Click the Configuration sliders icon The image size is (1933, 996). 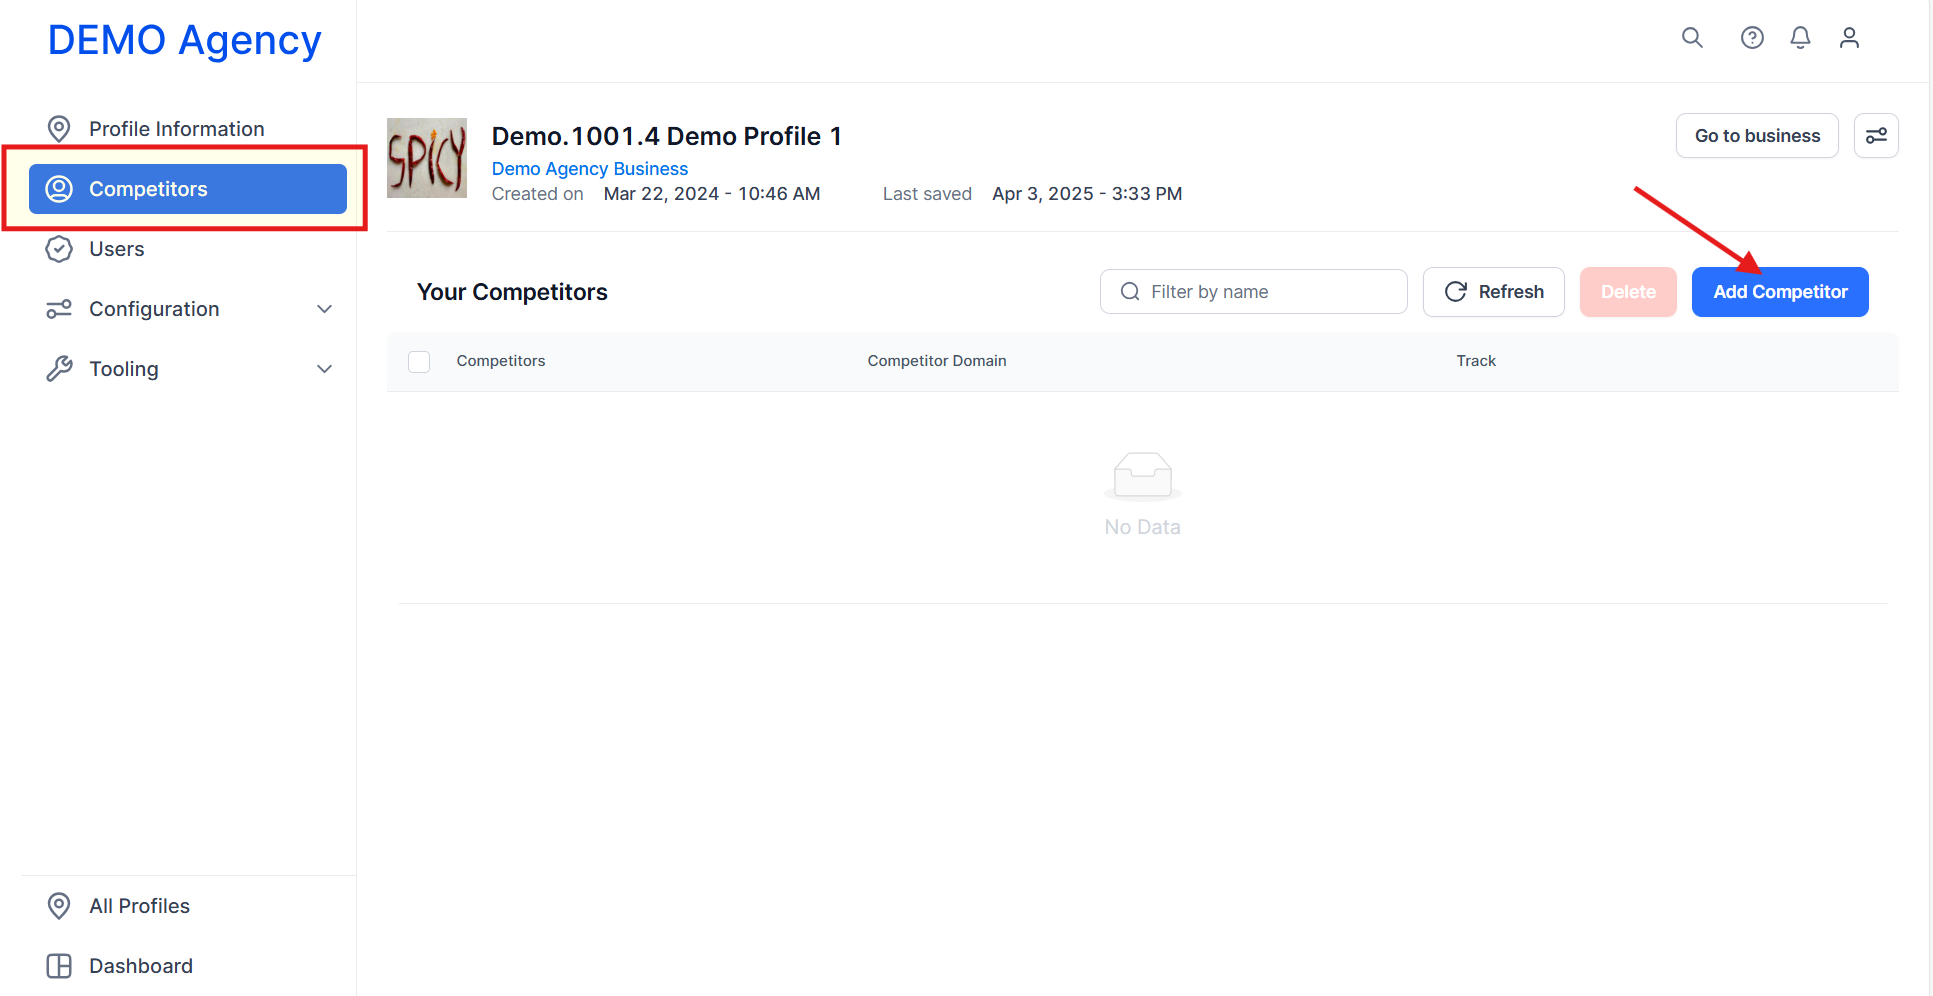click(59, 309)
